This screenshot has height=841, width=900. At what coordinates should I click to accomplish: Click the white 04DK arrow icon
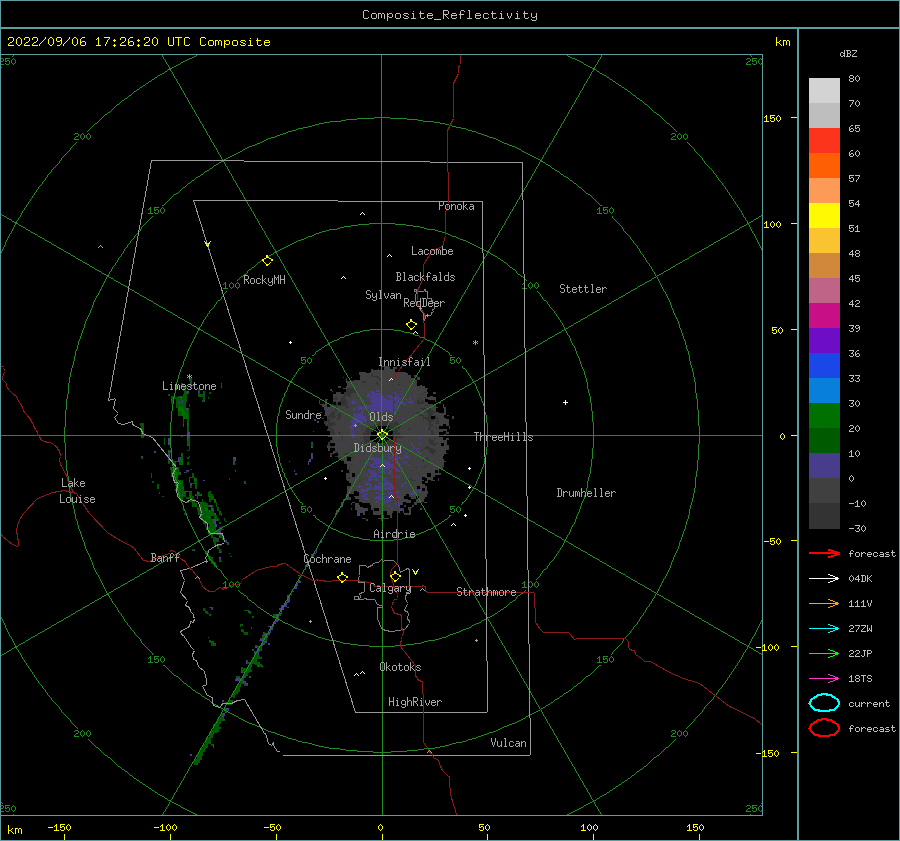[824, 578]
